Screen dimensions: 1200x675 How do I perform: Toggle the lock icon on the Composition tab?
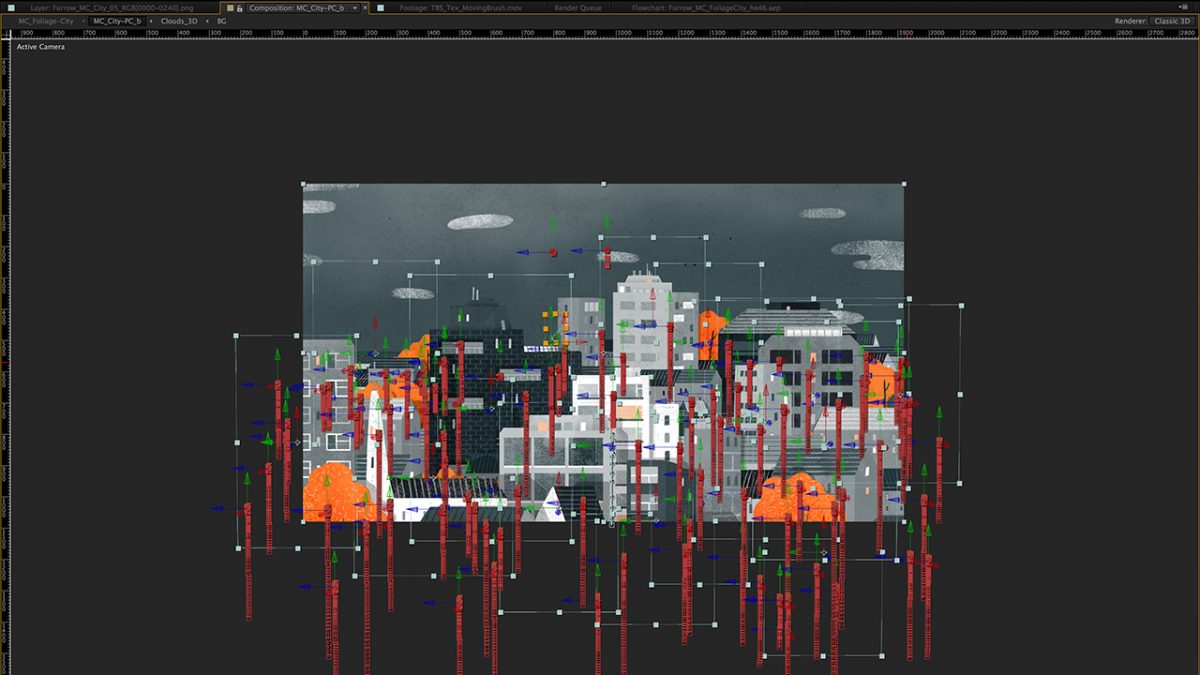click(240, 8)
